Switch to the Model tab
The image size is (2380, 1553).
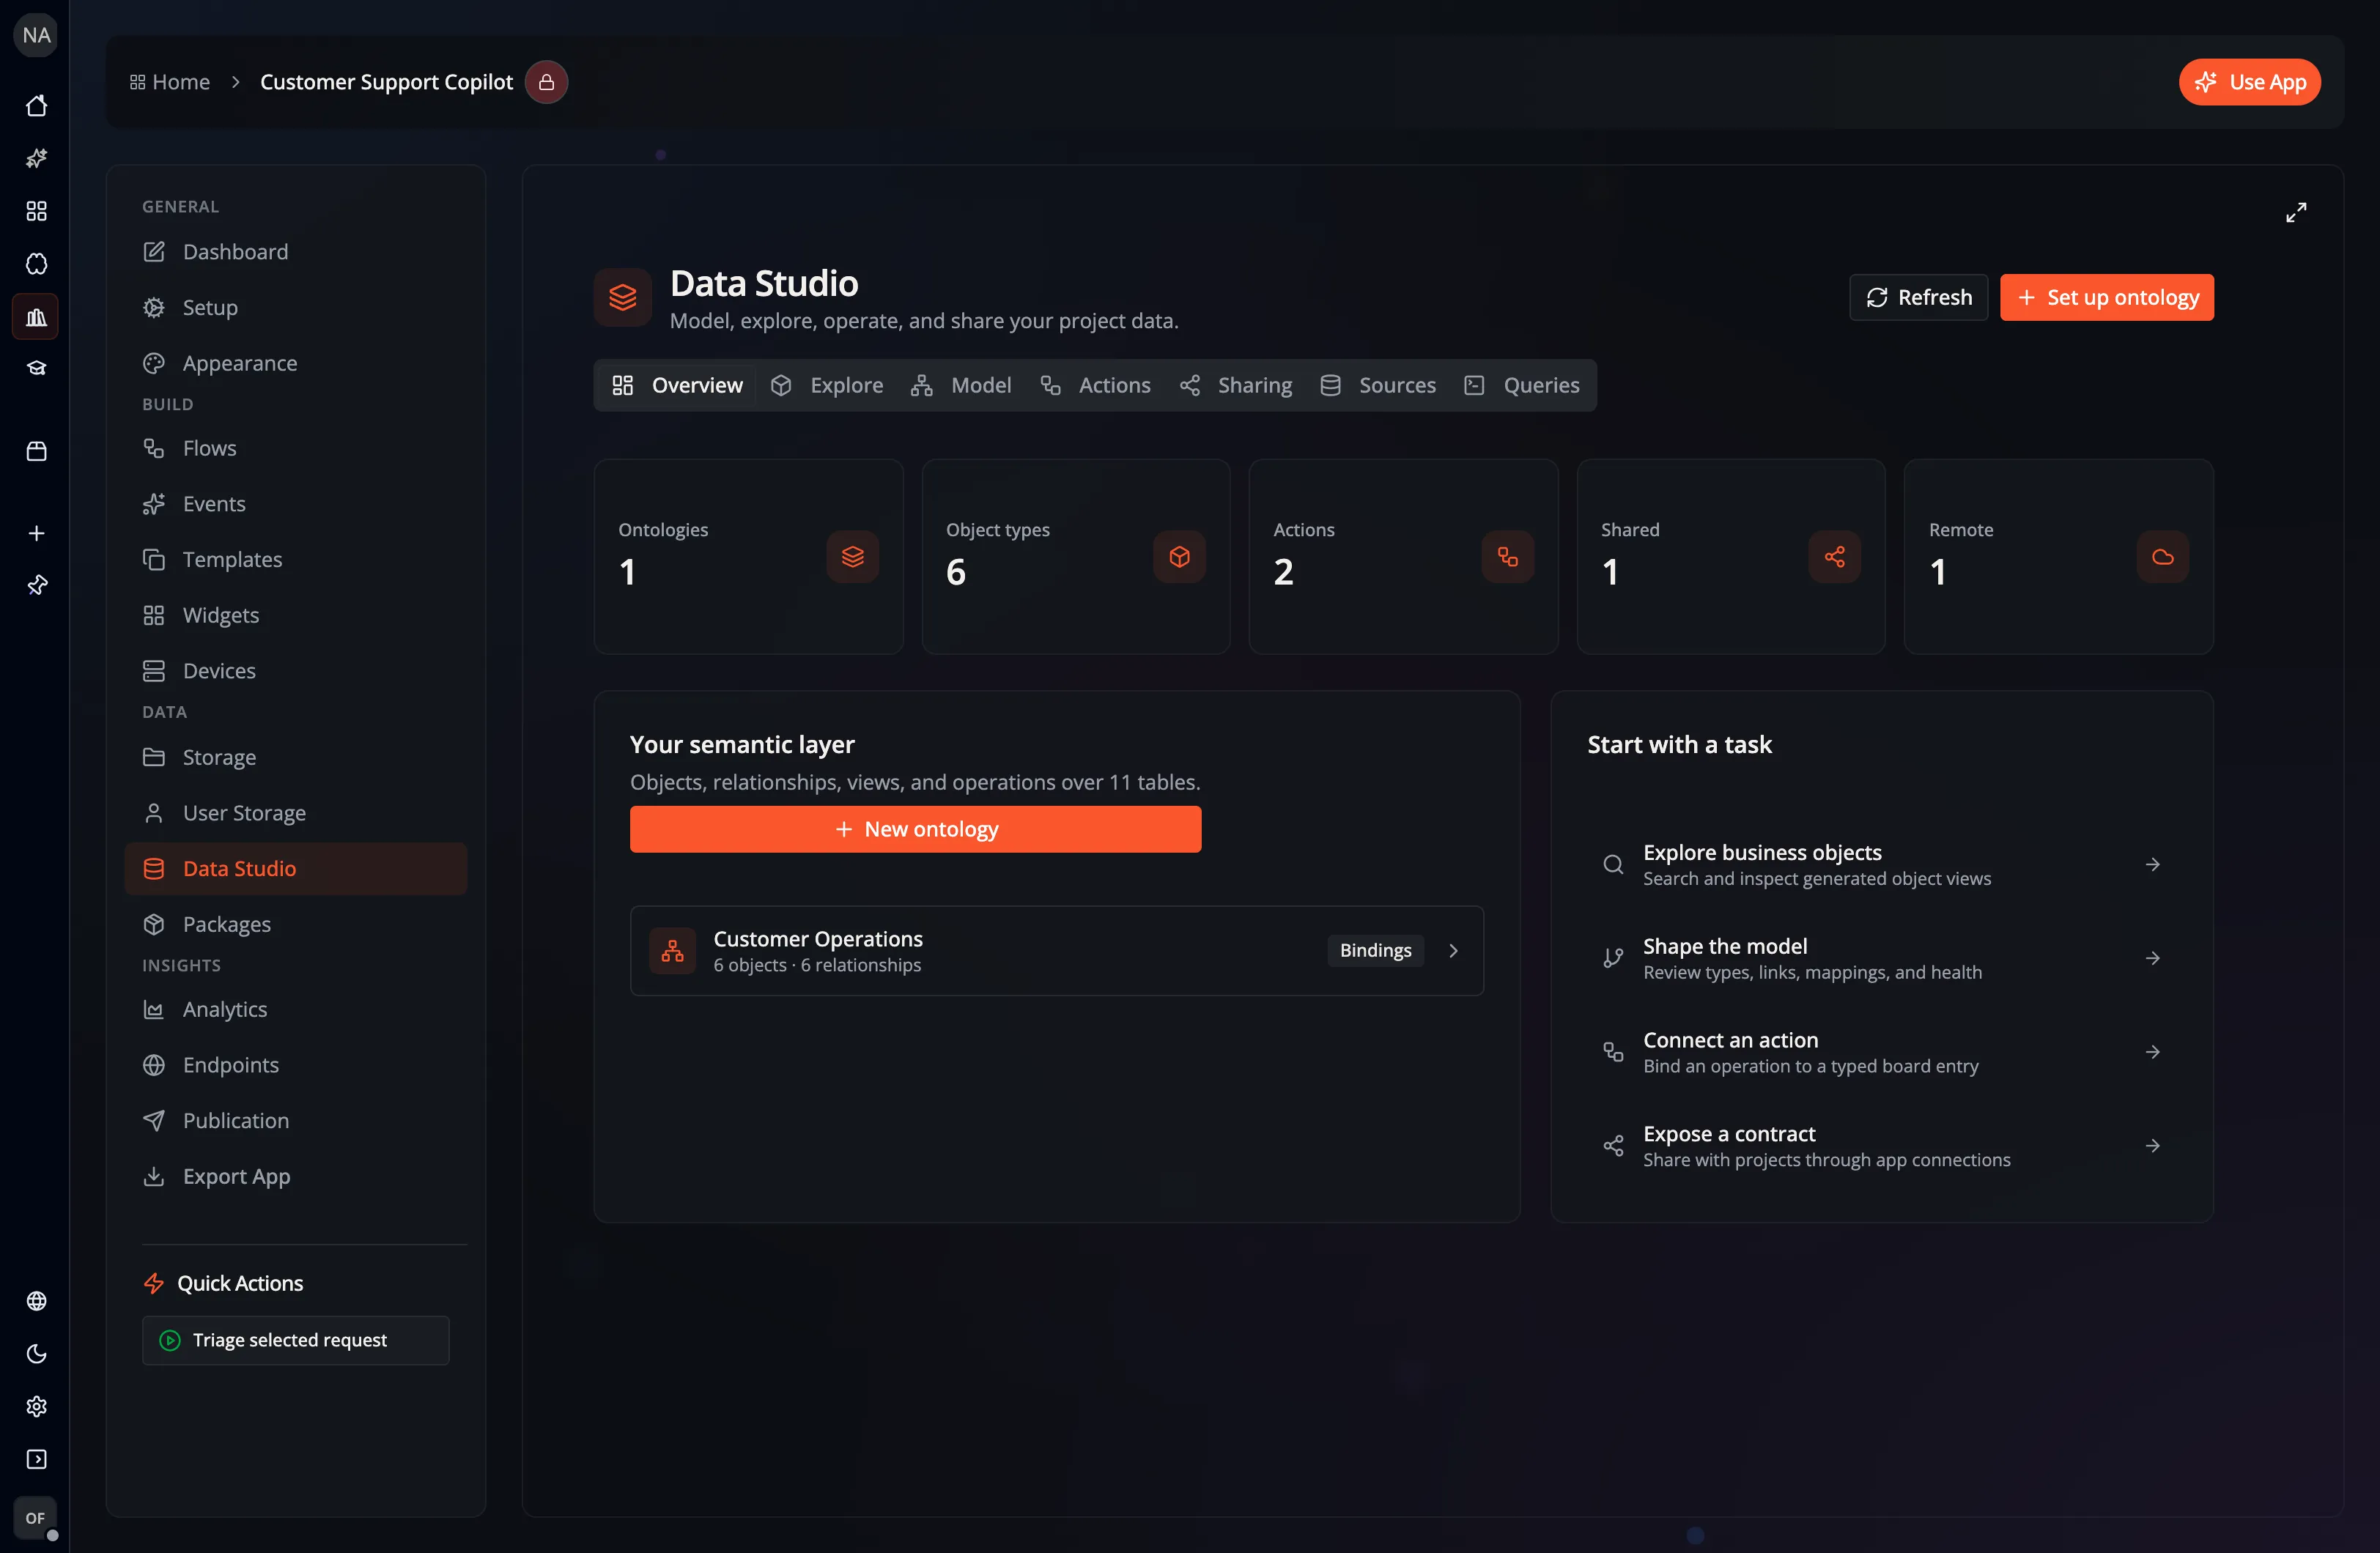(961, 385)
